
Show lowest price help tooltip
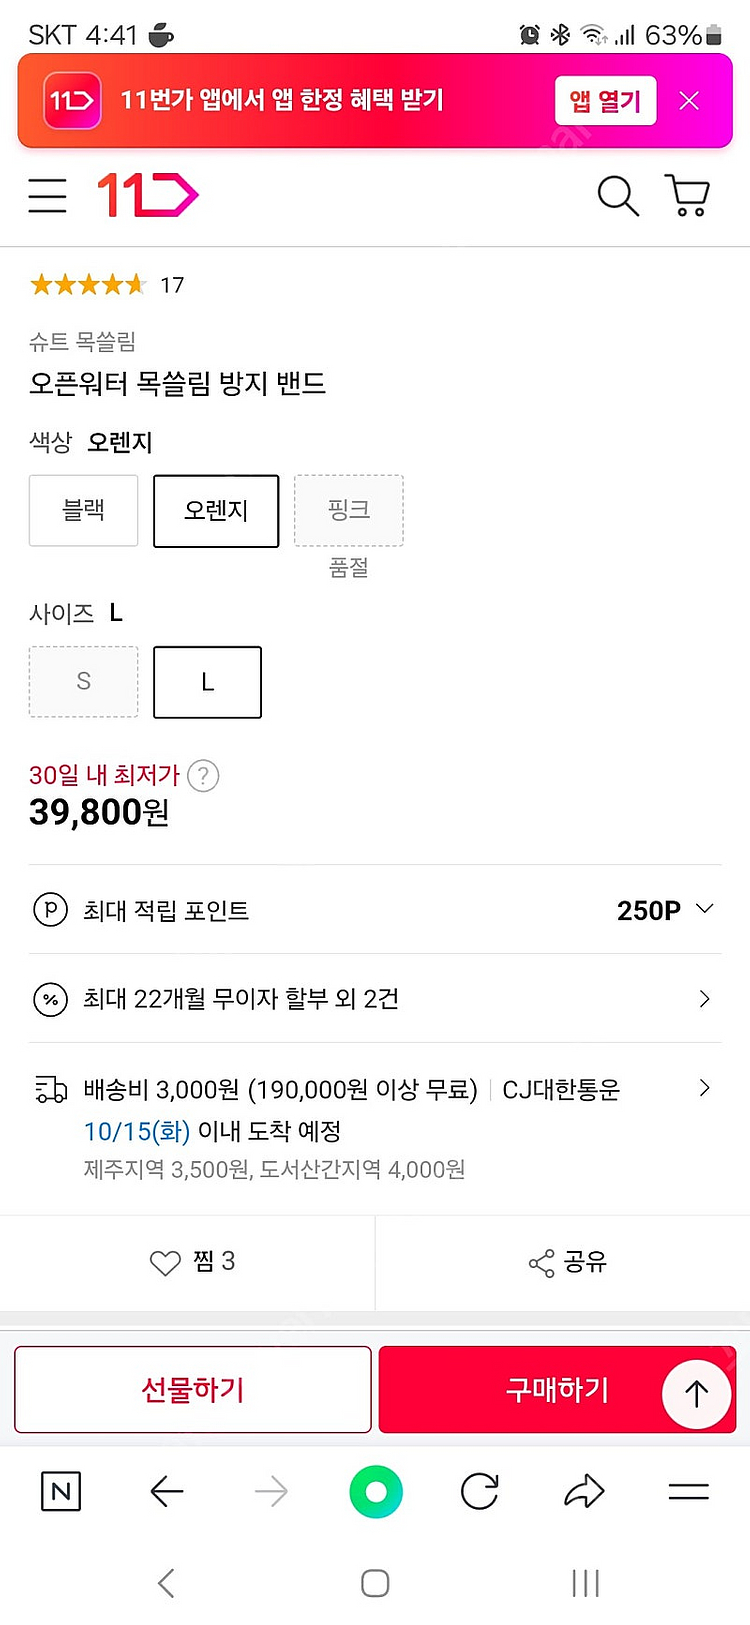203,776
